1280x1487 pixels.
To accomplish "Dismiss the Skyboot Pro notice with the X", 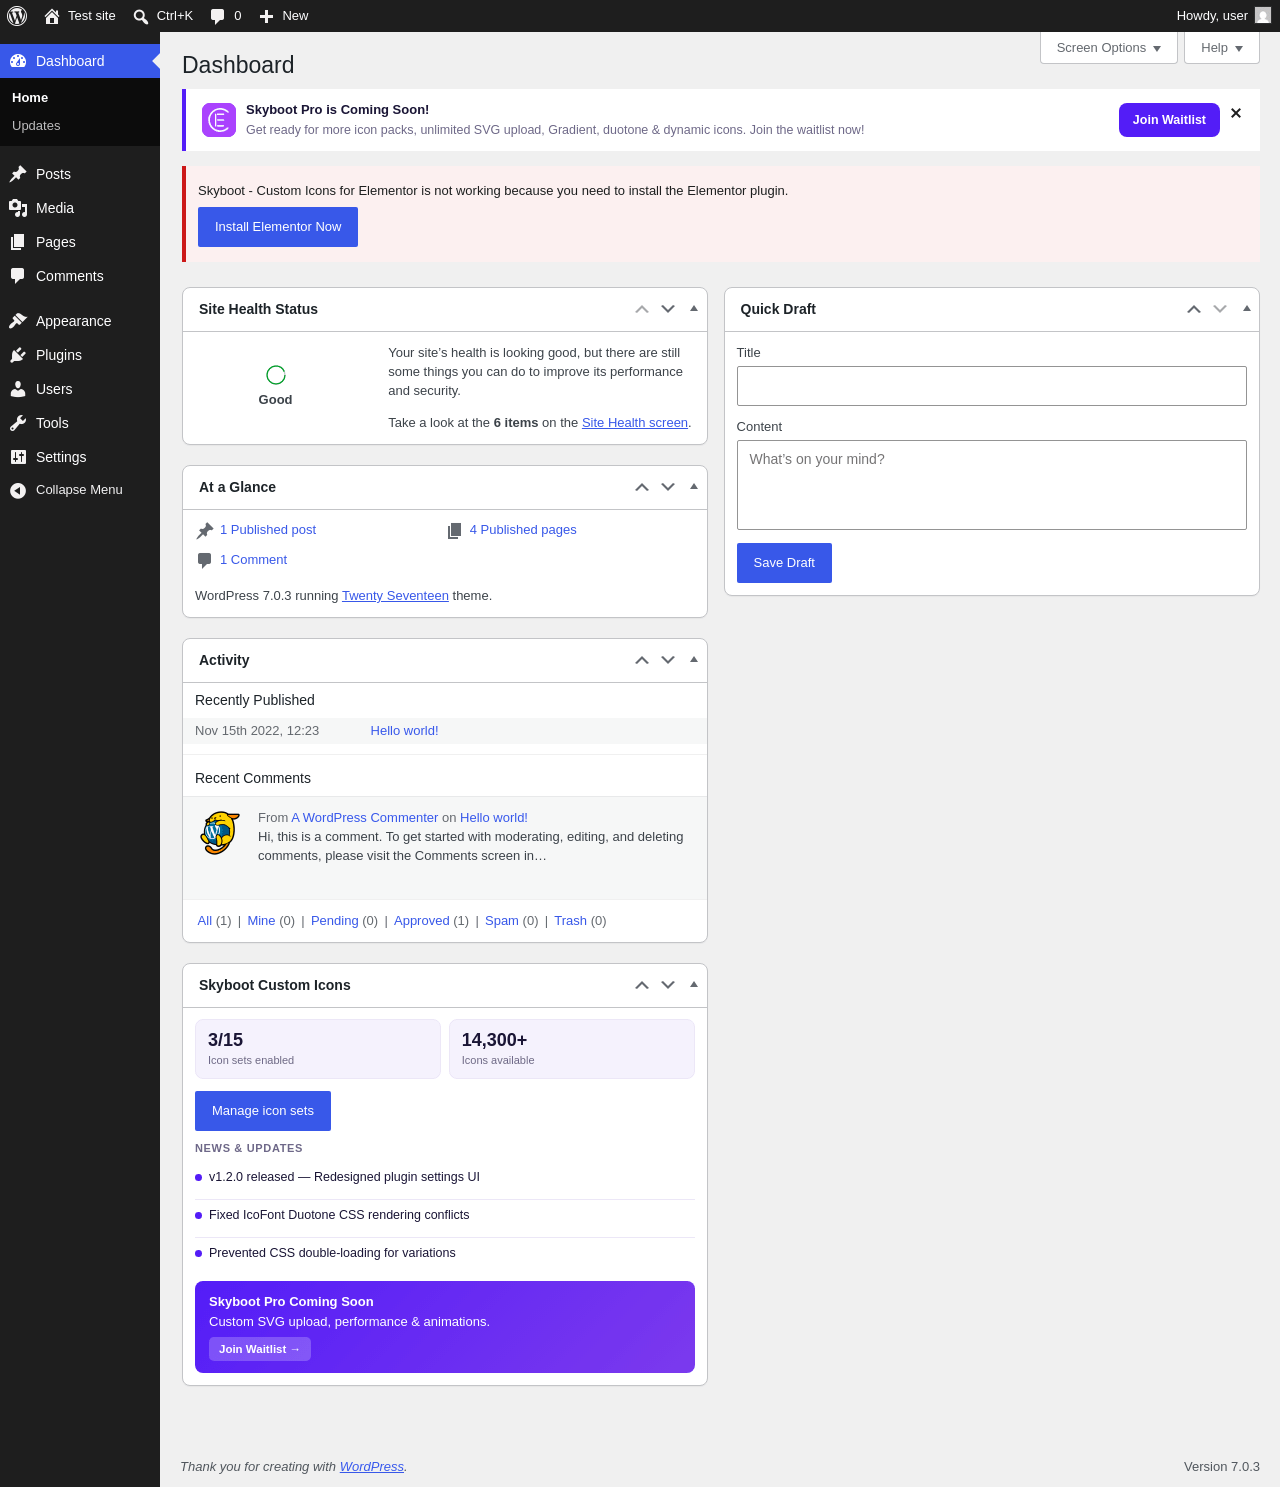I will pos(1236,113).
